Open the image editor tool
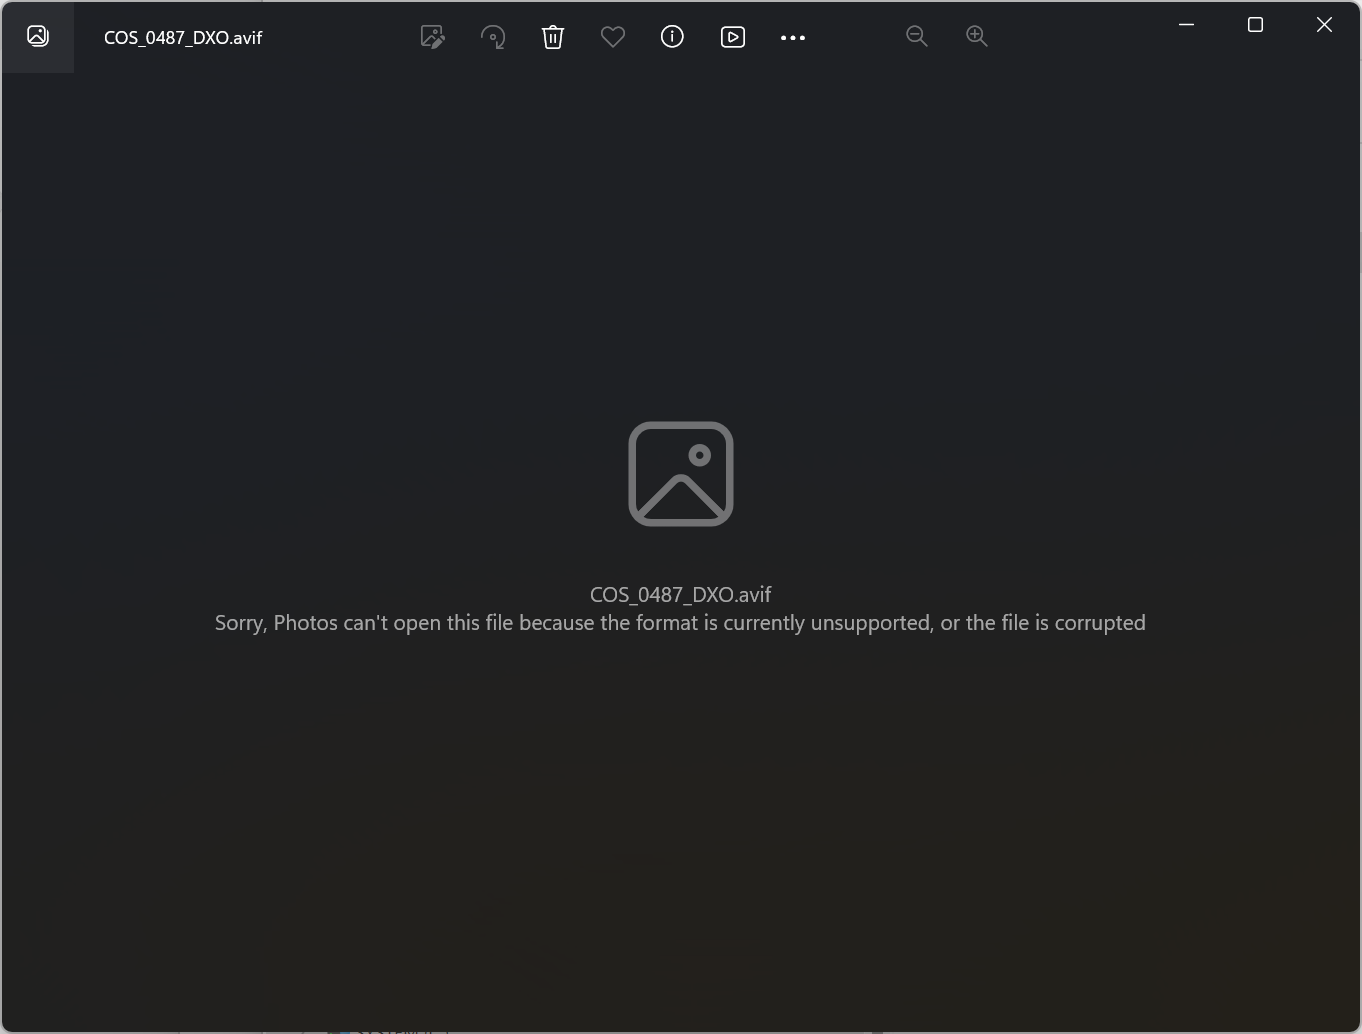 tap(432, 37)
